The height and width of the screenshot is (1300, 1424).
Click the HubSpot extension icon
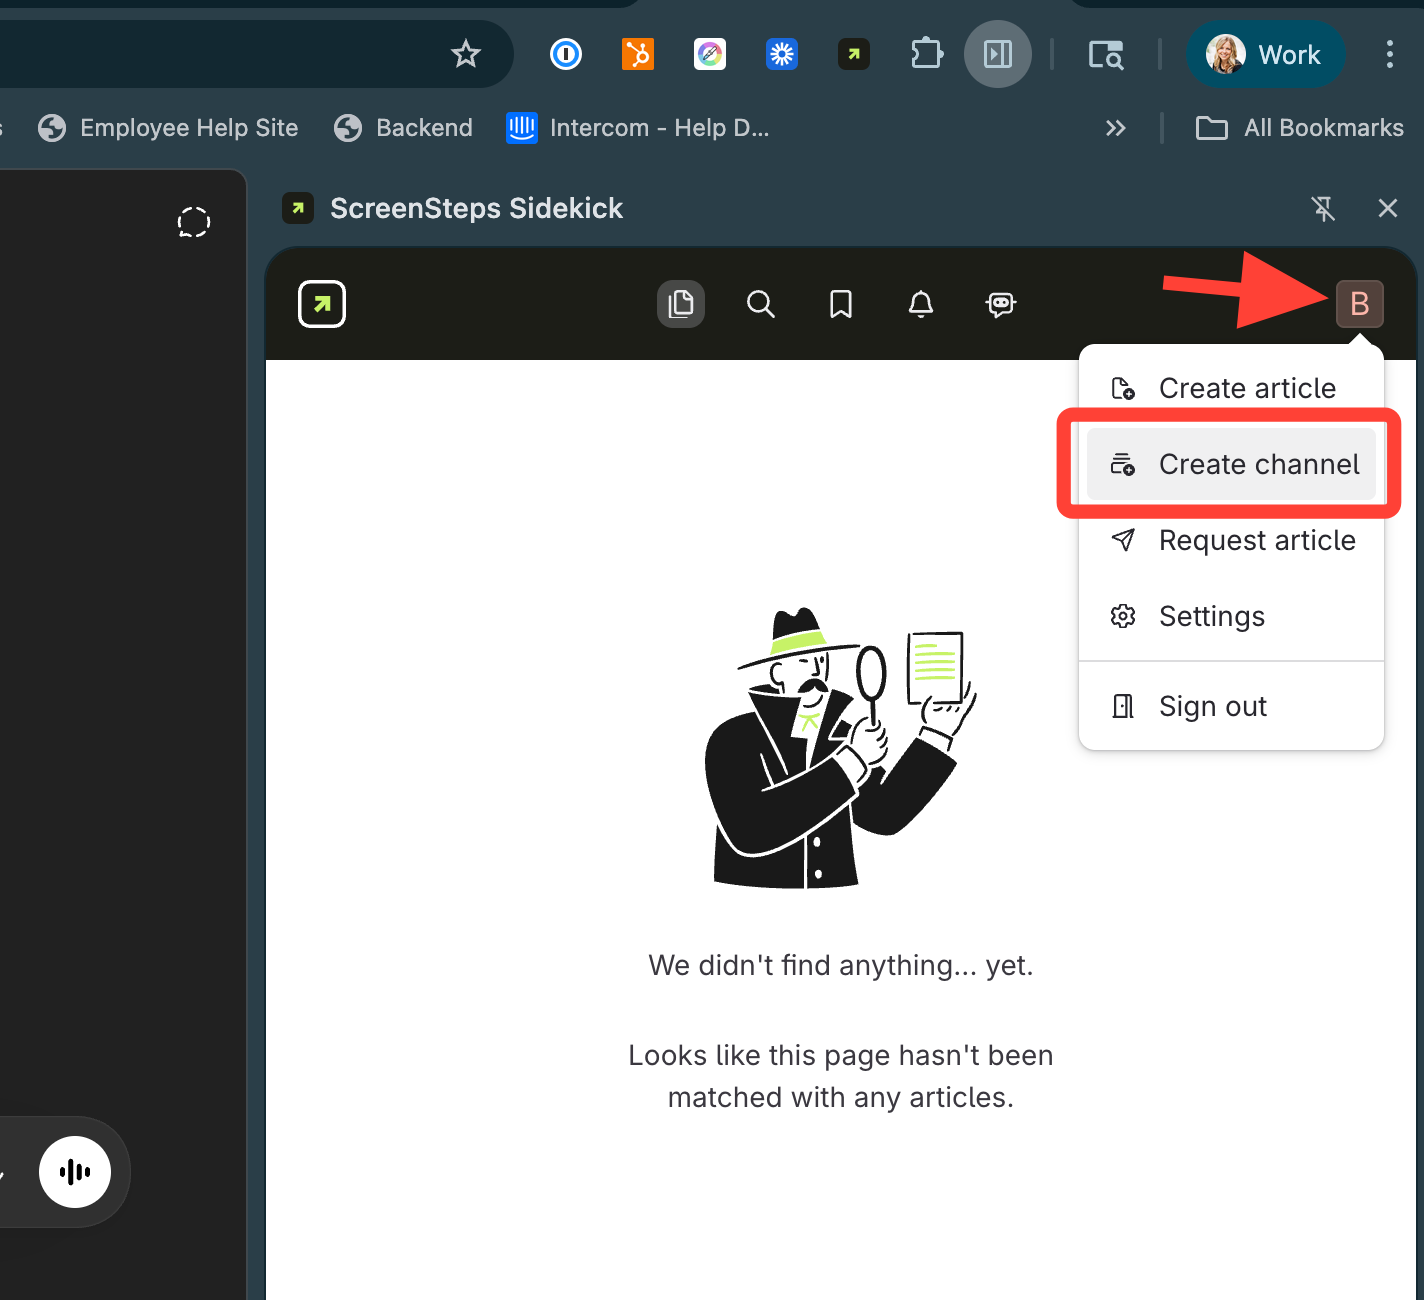637,54
